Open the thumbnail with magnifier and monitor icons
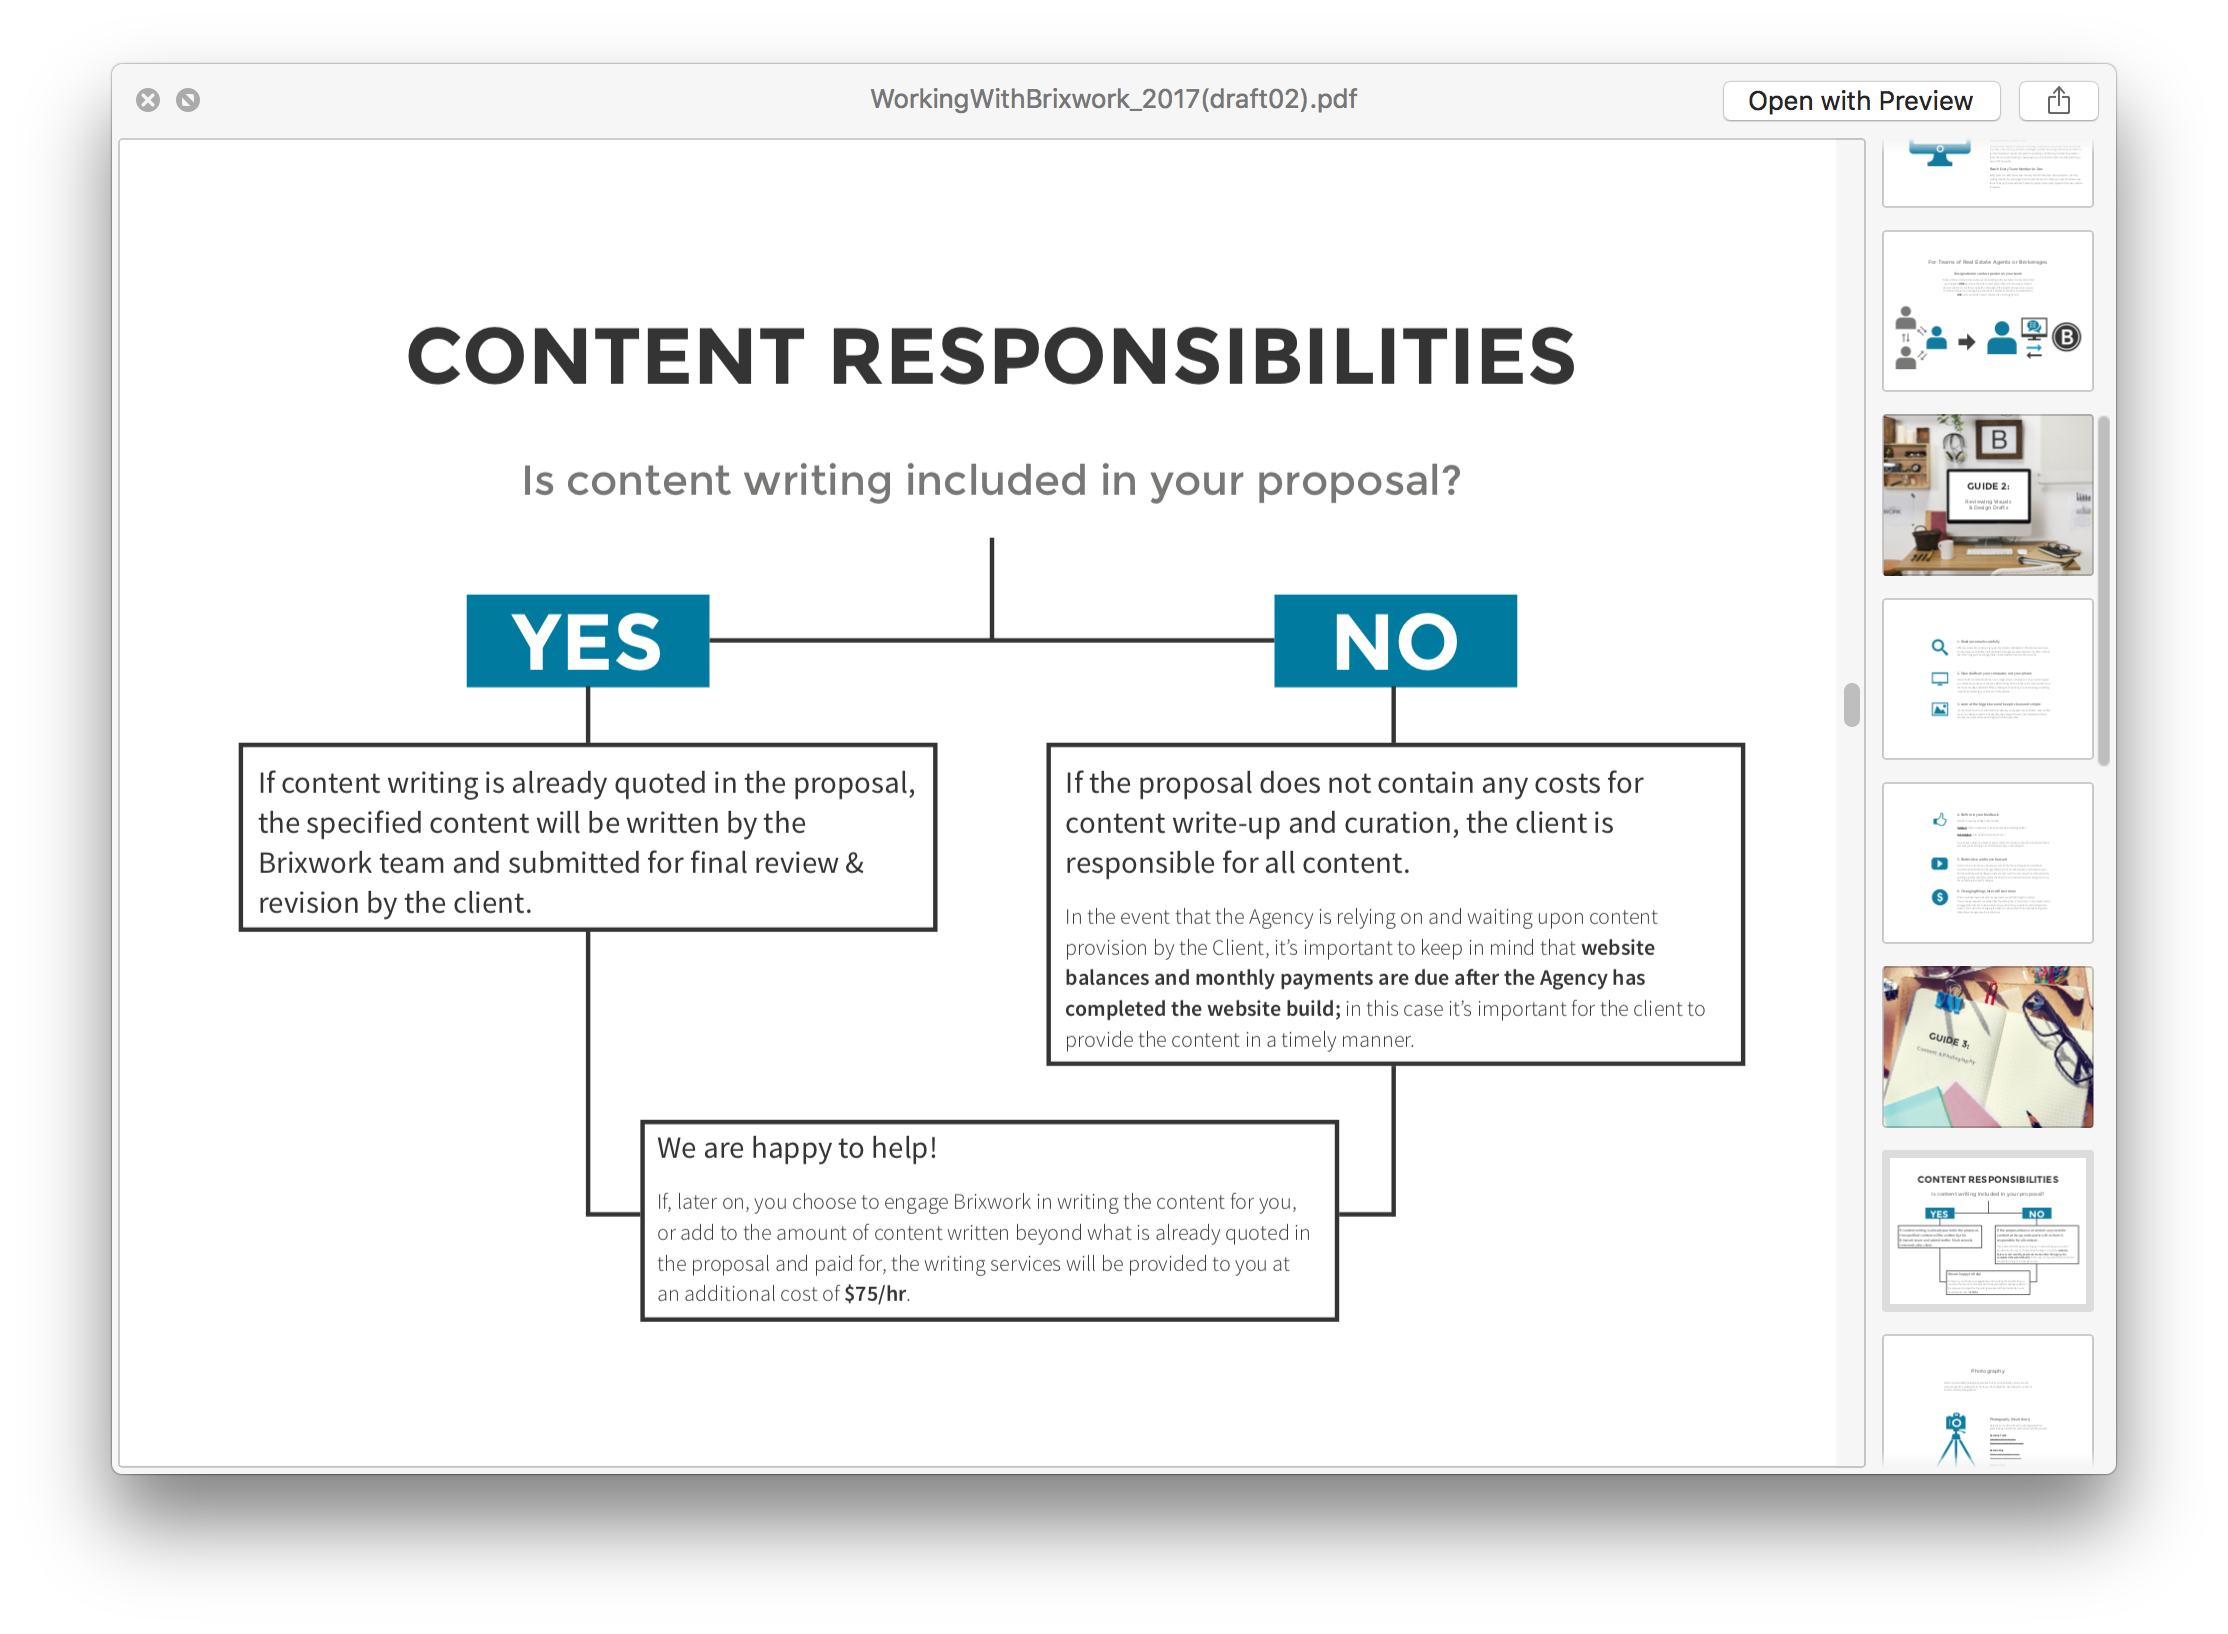The width and height of the screenshot is (2228, 1634). point(1987,679)
